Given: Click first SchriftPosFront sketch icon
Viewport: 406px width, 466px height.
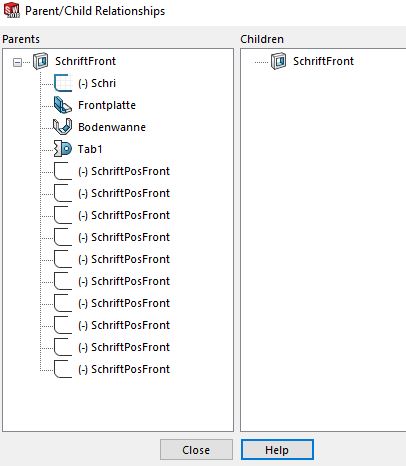Looking at the screenshot, I should pos(63,171).
